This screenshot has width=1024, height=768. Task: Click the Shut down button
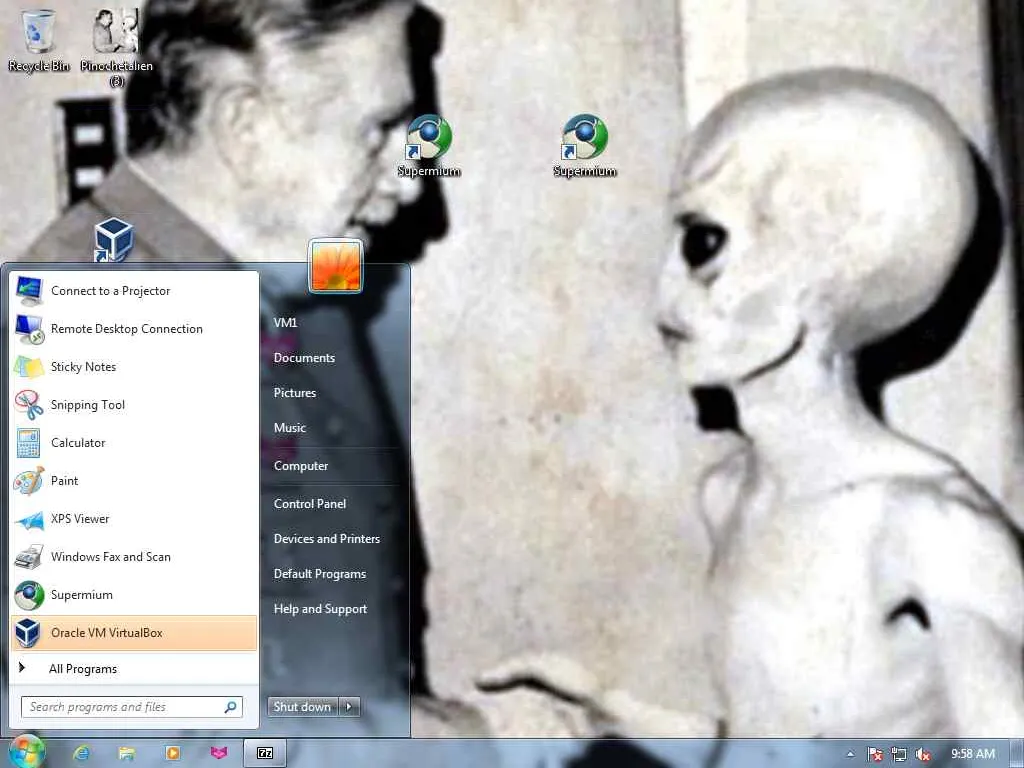tap(303, 707)
